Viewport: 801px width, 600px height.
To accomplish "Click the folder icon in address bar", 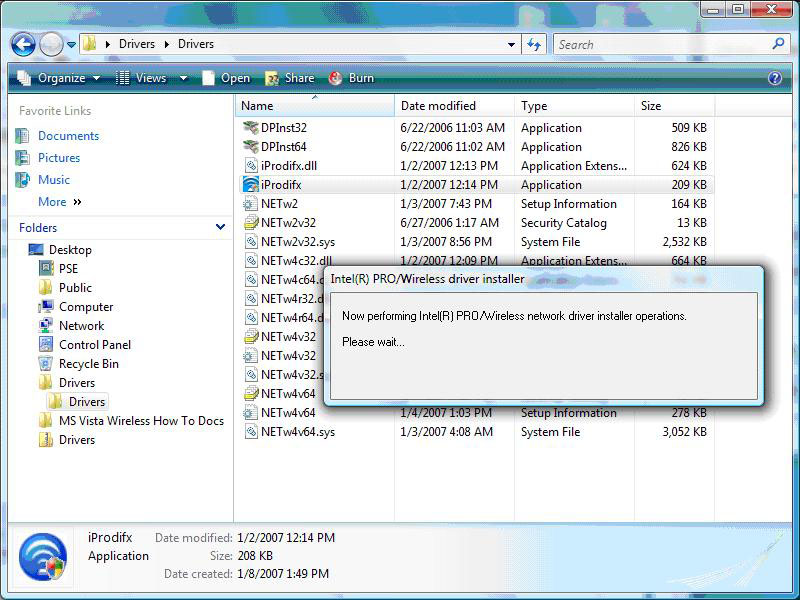I will 89,44.
